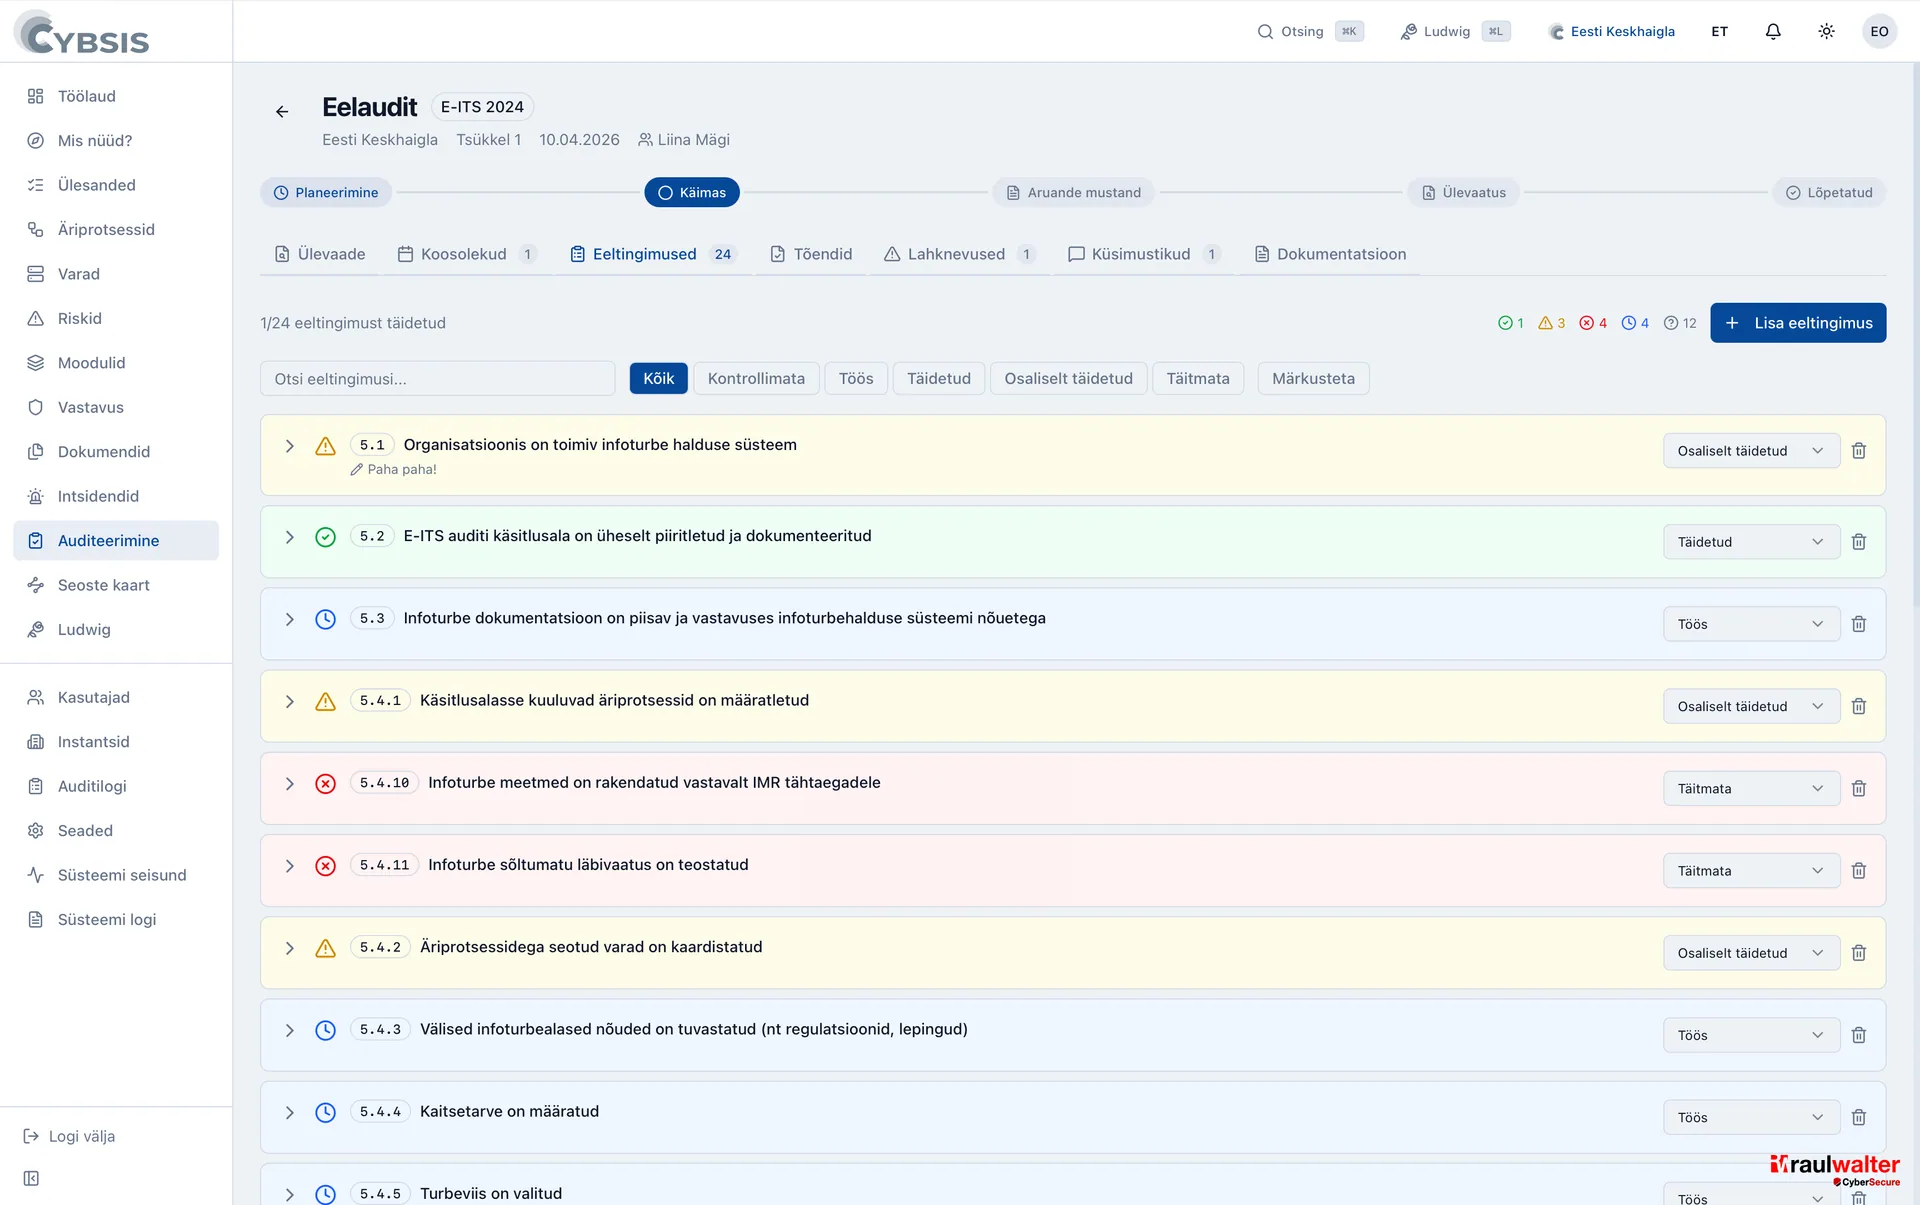This screenshot has width=1920, height=1205.
Task: Open Töölaud in the sidebar
Action: point(116,96)
